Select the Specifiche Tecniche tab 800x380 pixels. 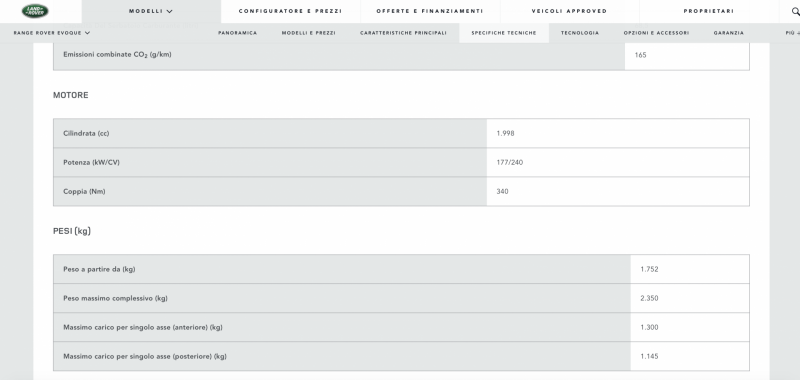click(504, 33)
